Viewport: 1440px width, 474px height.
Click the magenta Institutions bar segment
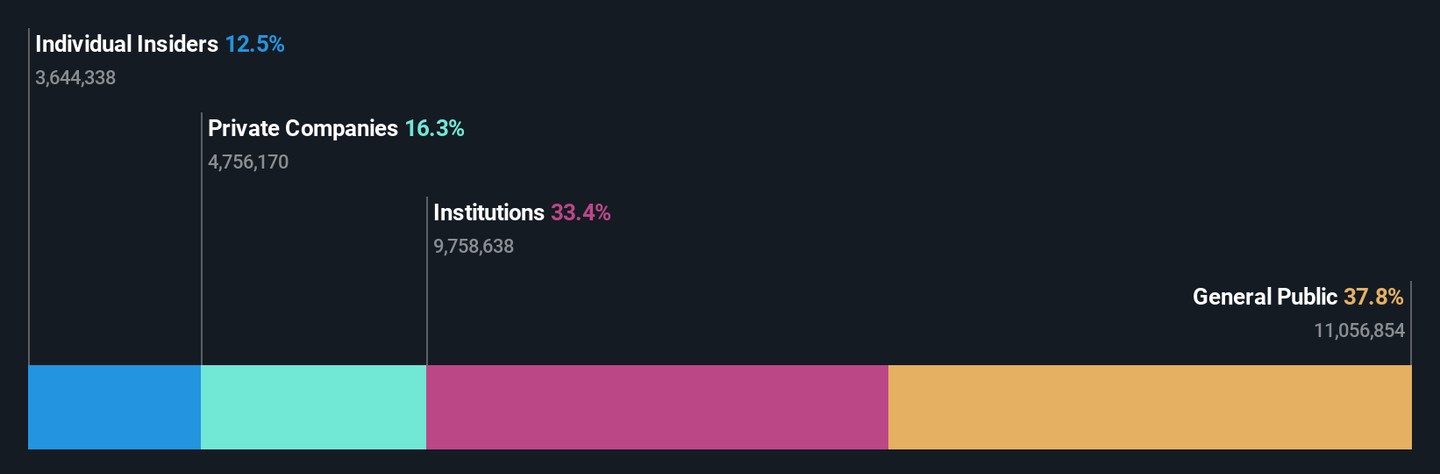point(657,407)
